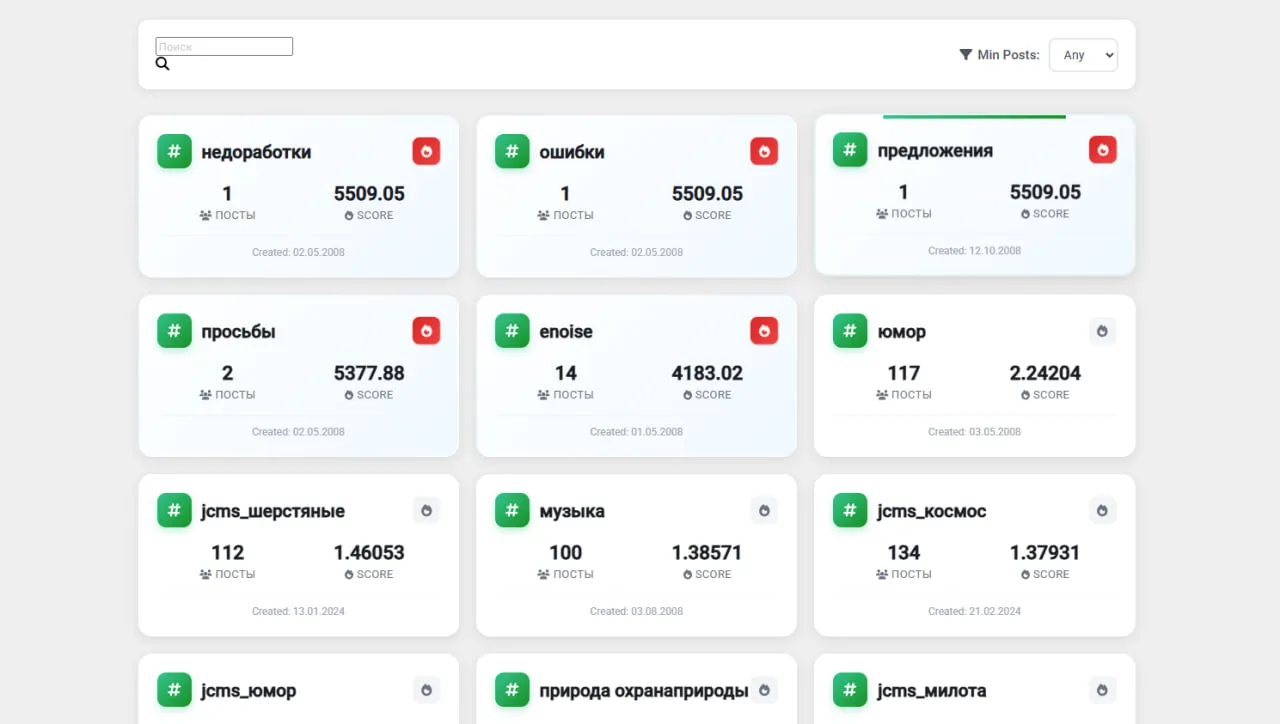Open the enoise tag title

coord(566,332)
